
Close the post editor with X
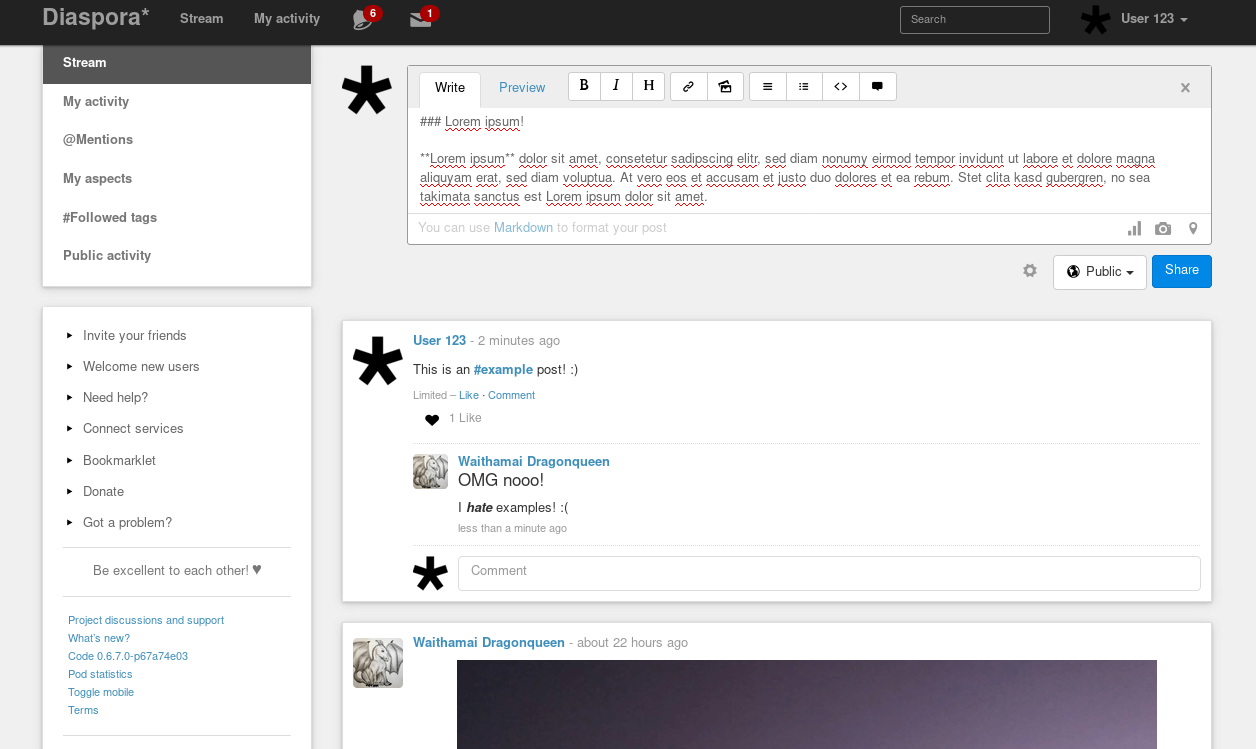click(1185, 88)
